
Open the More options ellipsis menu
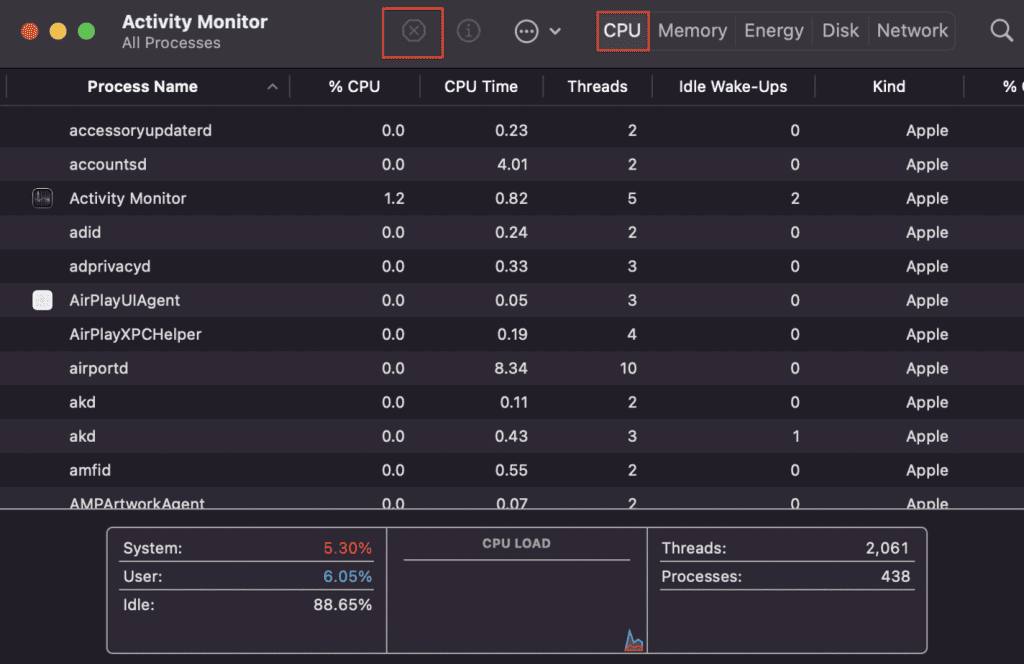click(x=526, y=31)
